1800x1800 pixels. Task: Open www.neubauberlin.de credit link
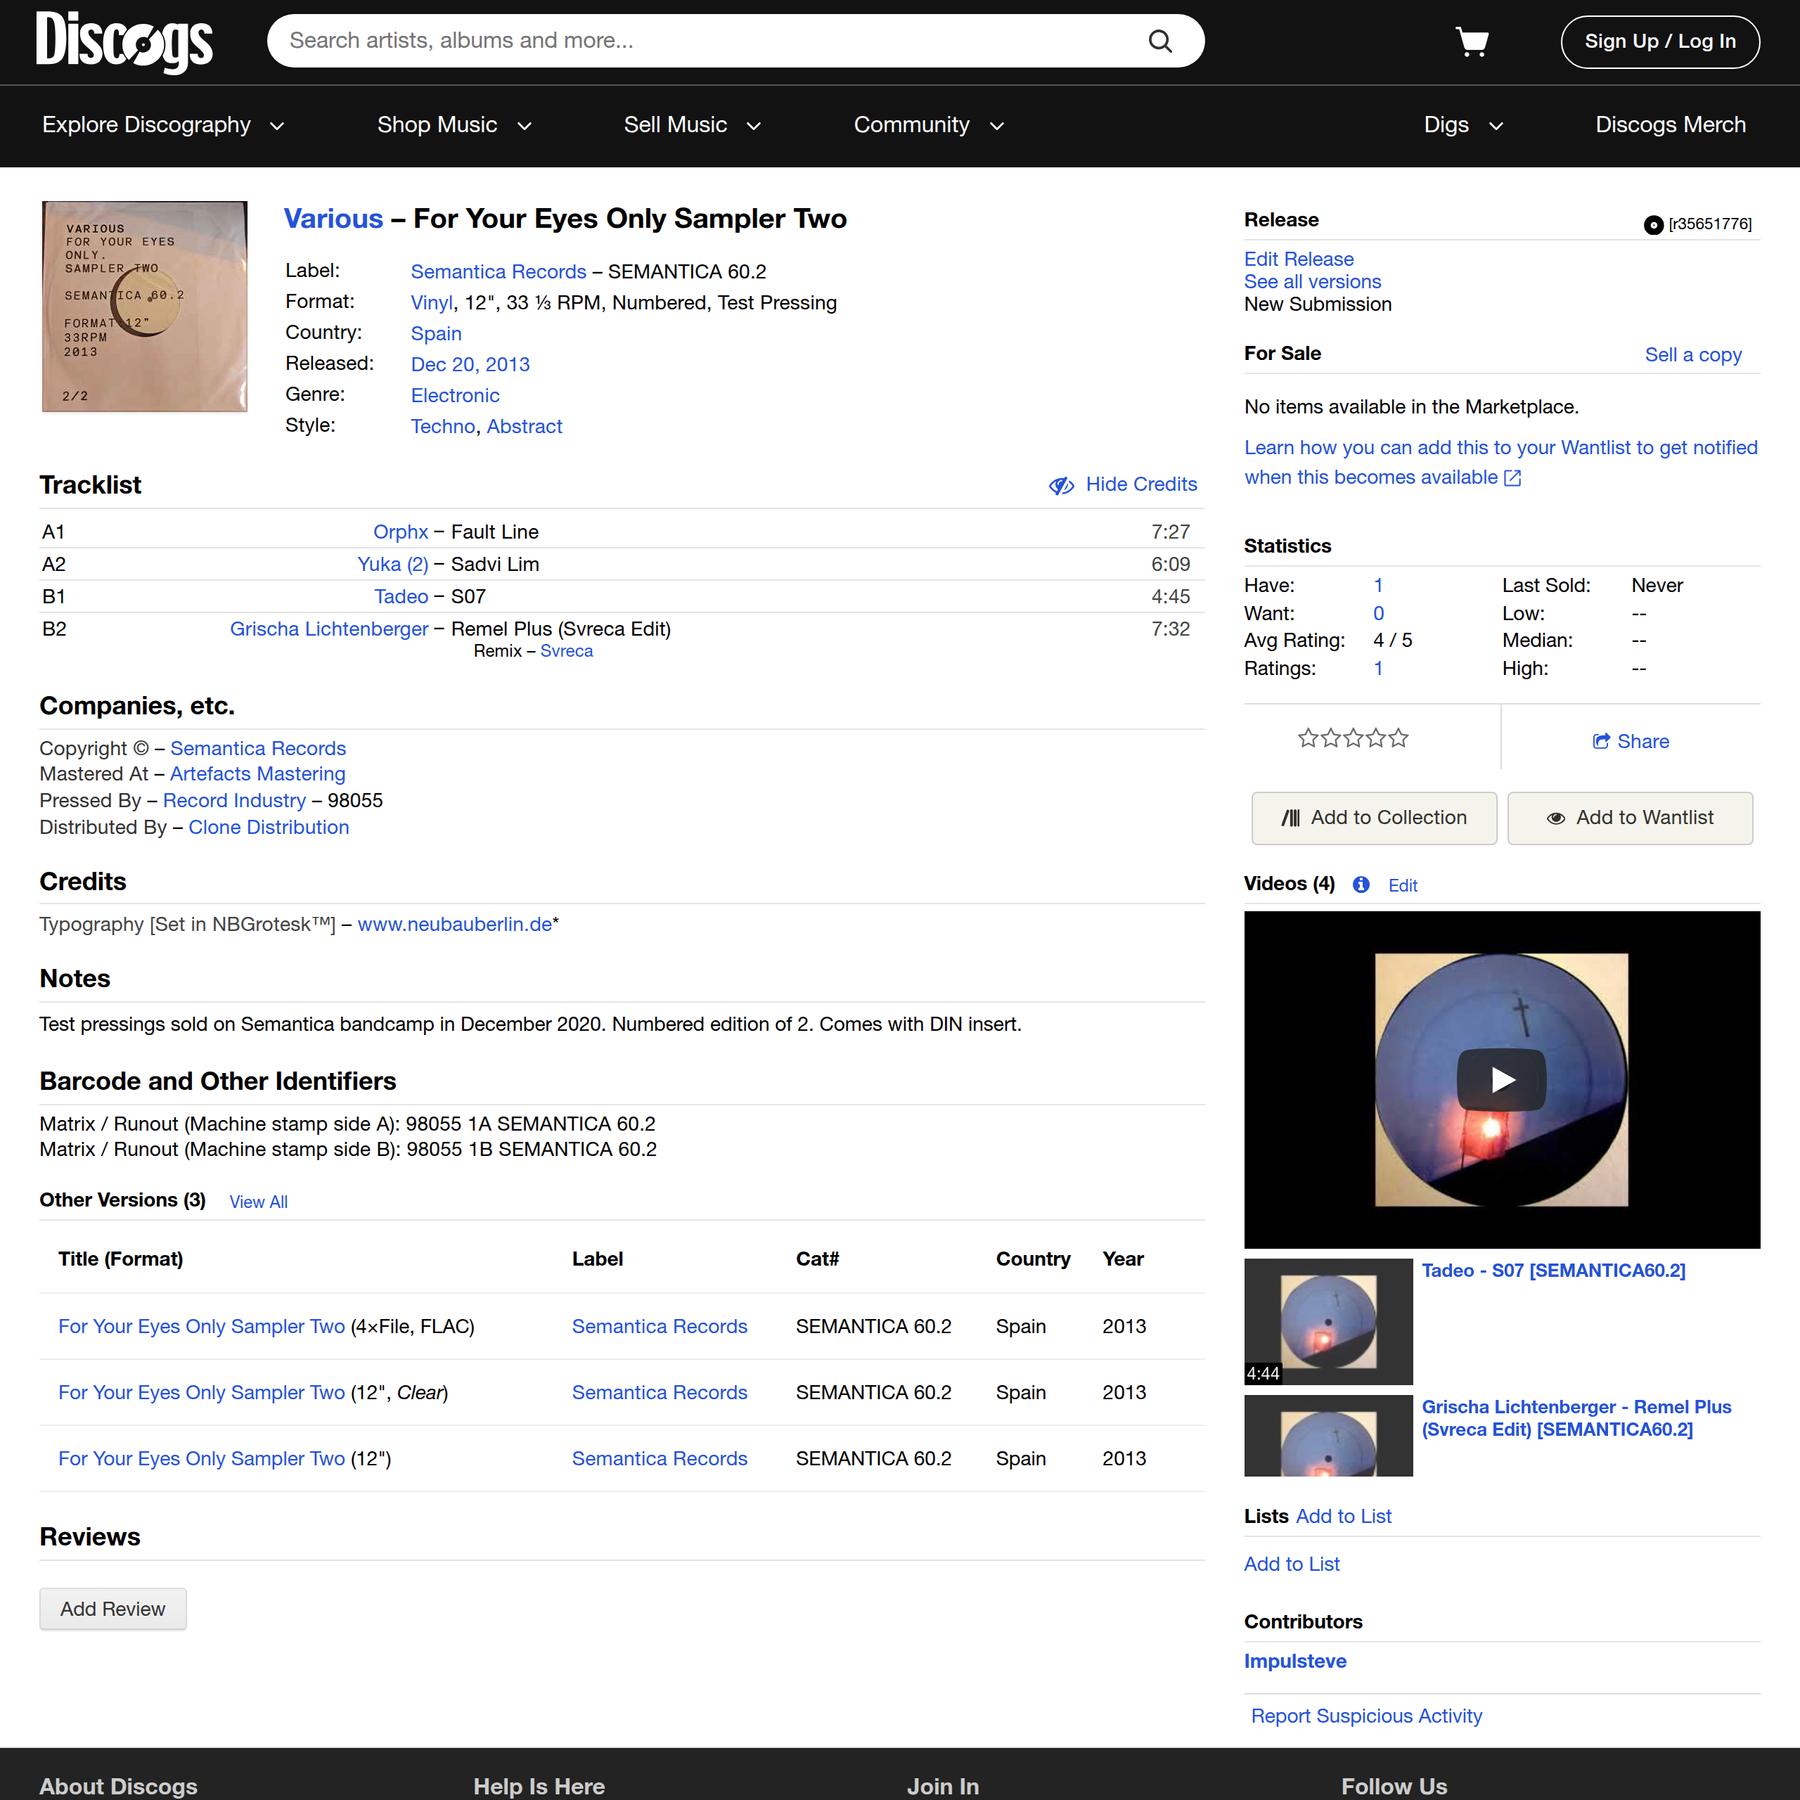[x=455, y=925]
